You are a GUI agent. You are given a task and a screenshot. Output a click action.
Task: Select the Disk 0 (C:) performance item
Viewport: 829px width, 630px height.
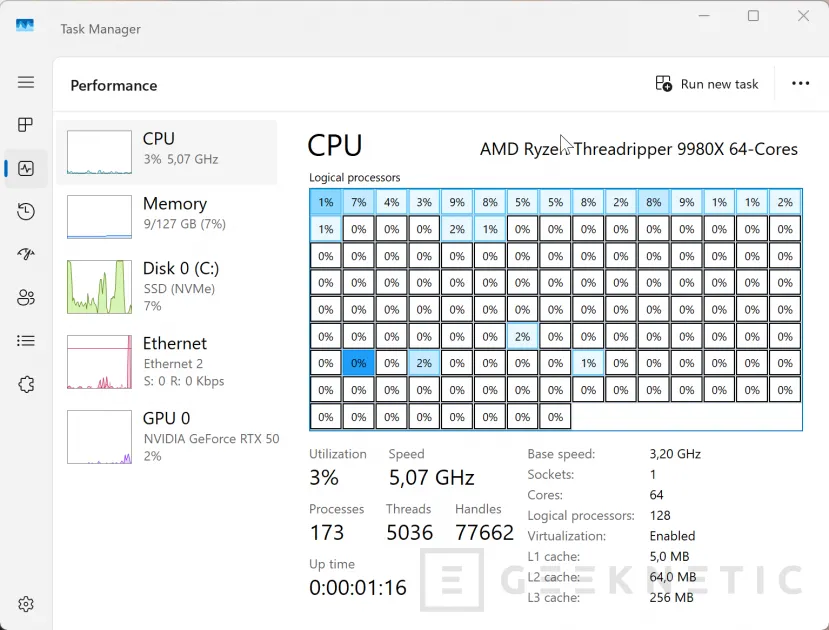pyautogui.click(x=167, y=286)
